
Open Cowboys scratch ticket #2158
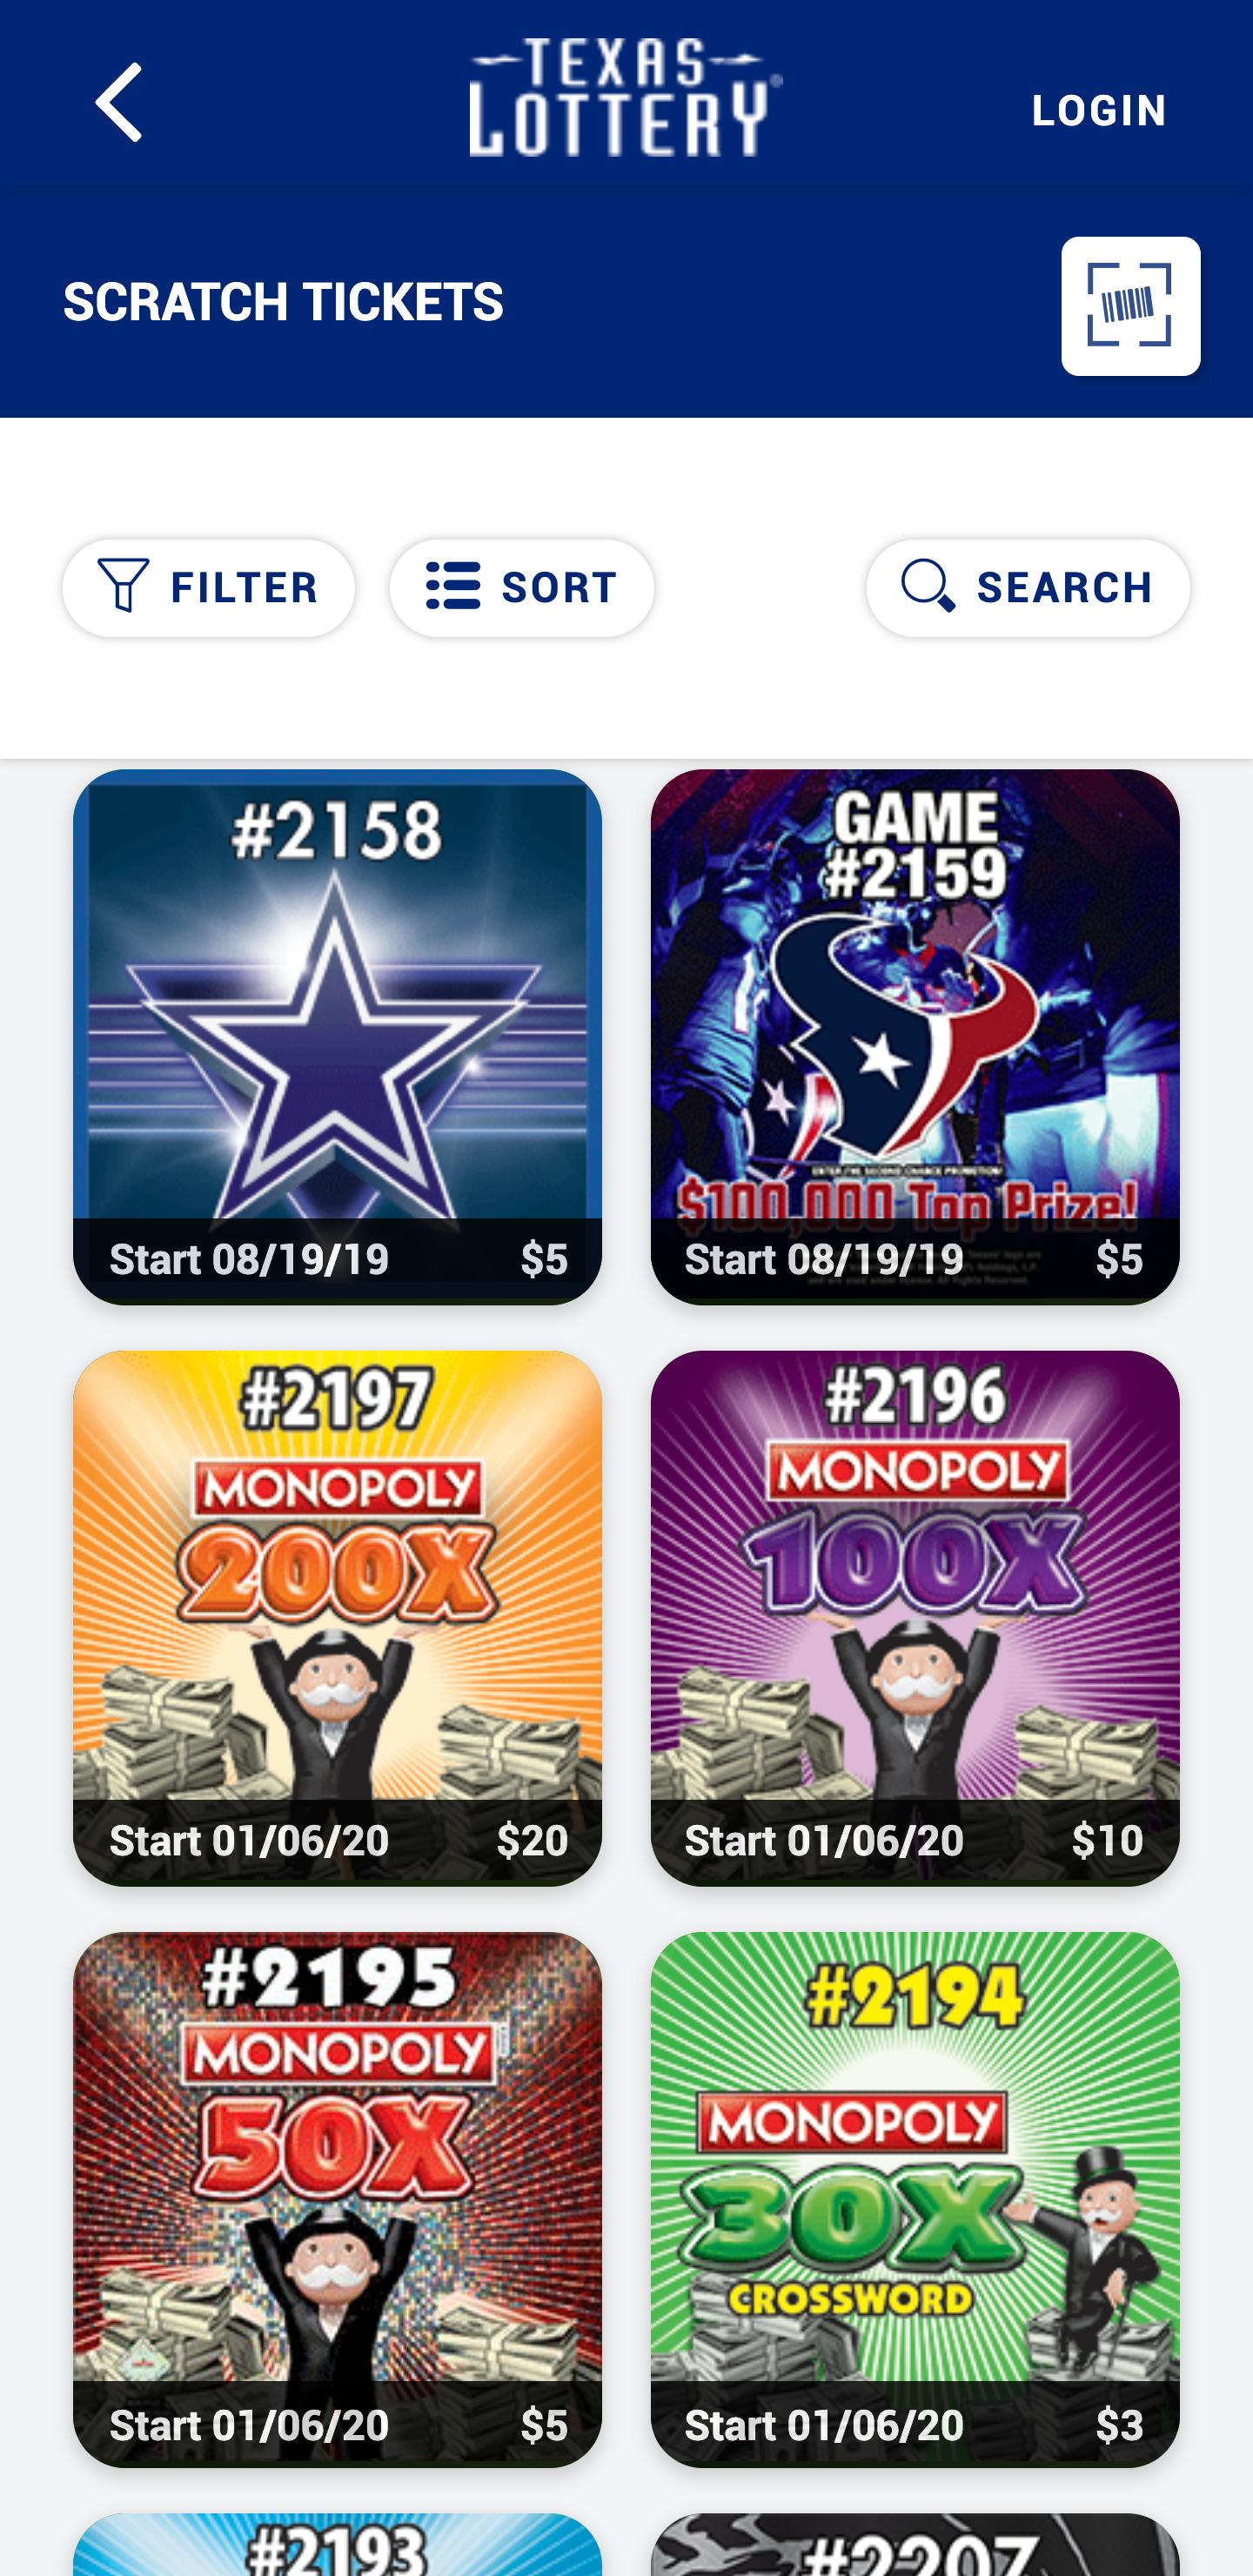(337, 1037)
